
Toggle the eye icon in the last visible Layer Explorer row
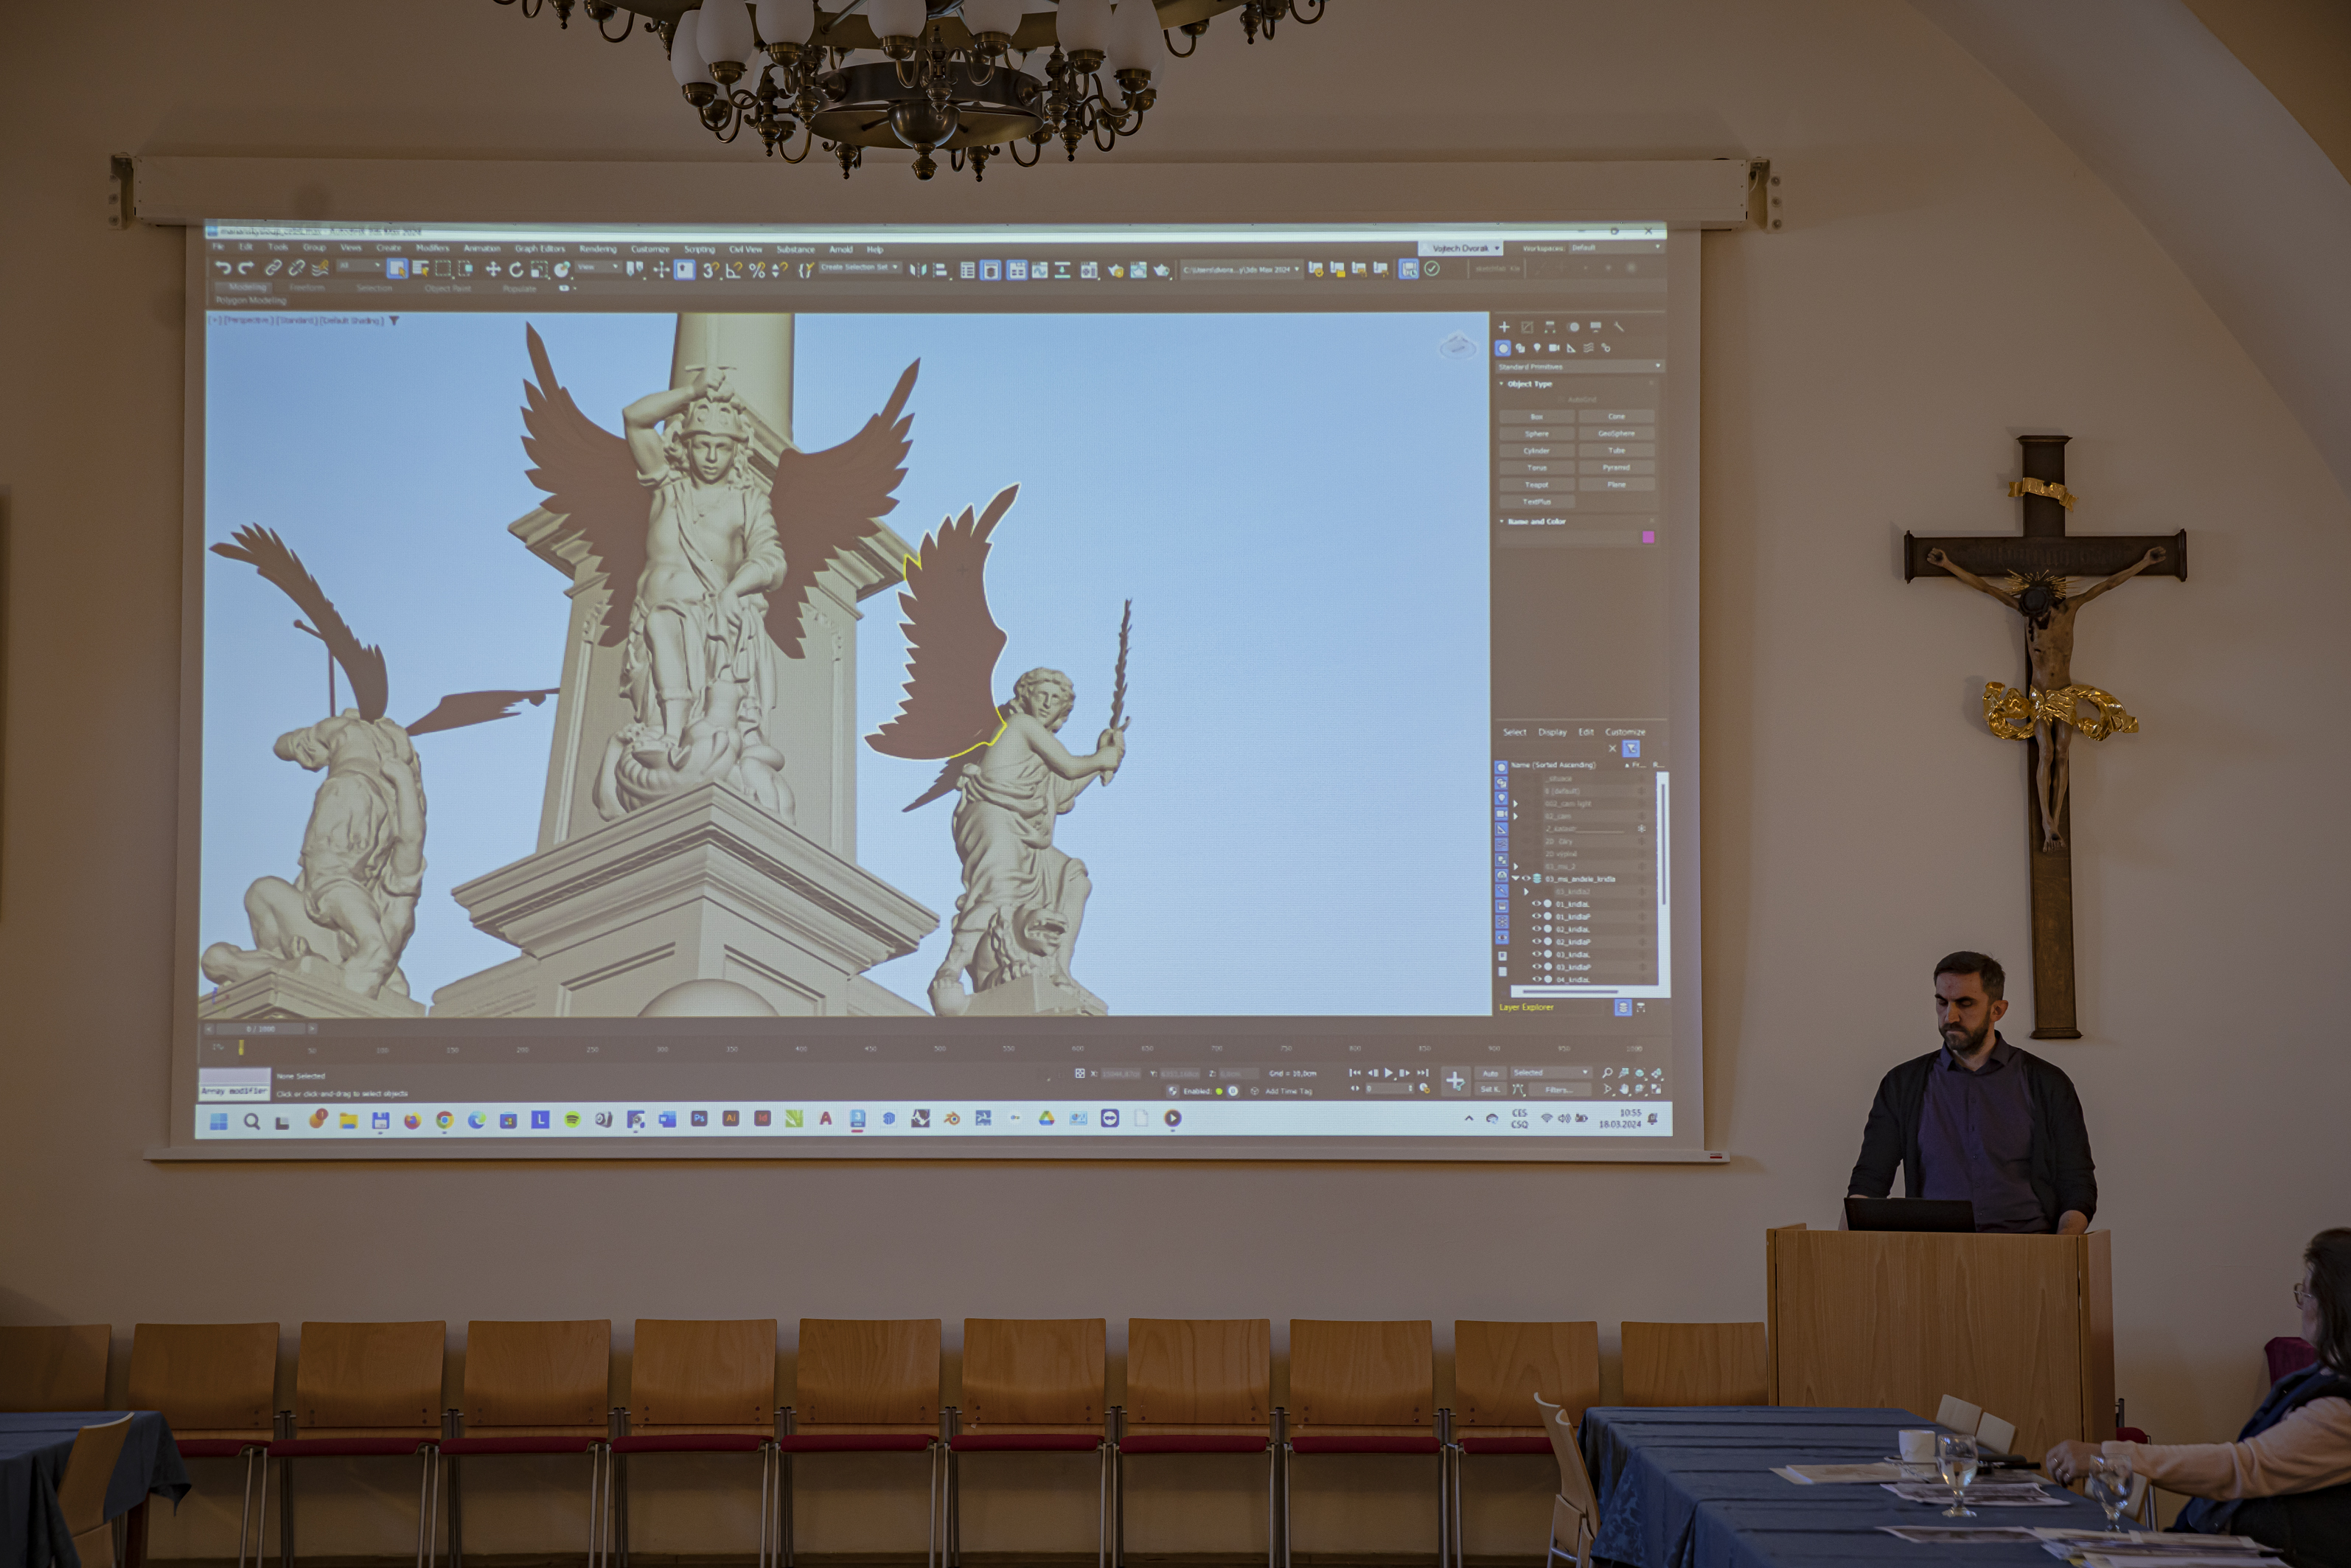pos(1537,980)
